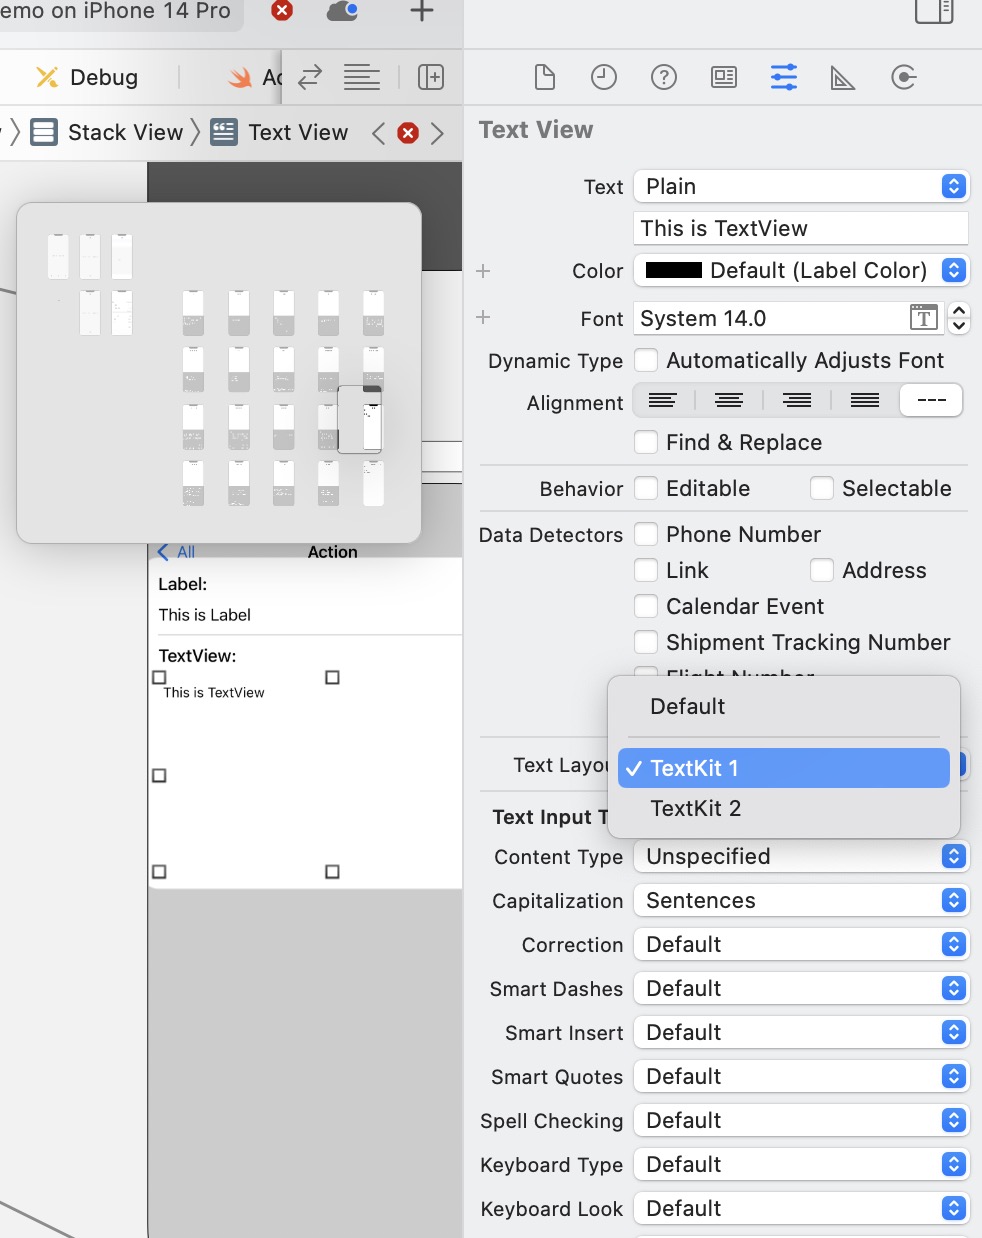Enable the Find & Replace checkbox
The width and height of the screenshot is (982, 1238).
[x=646, y=442]
